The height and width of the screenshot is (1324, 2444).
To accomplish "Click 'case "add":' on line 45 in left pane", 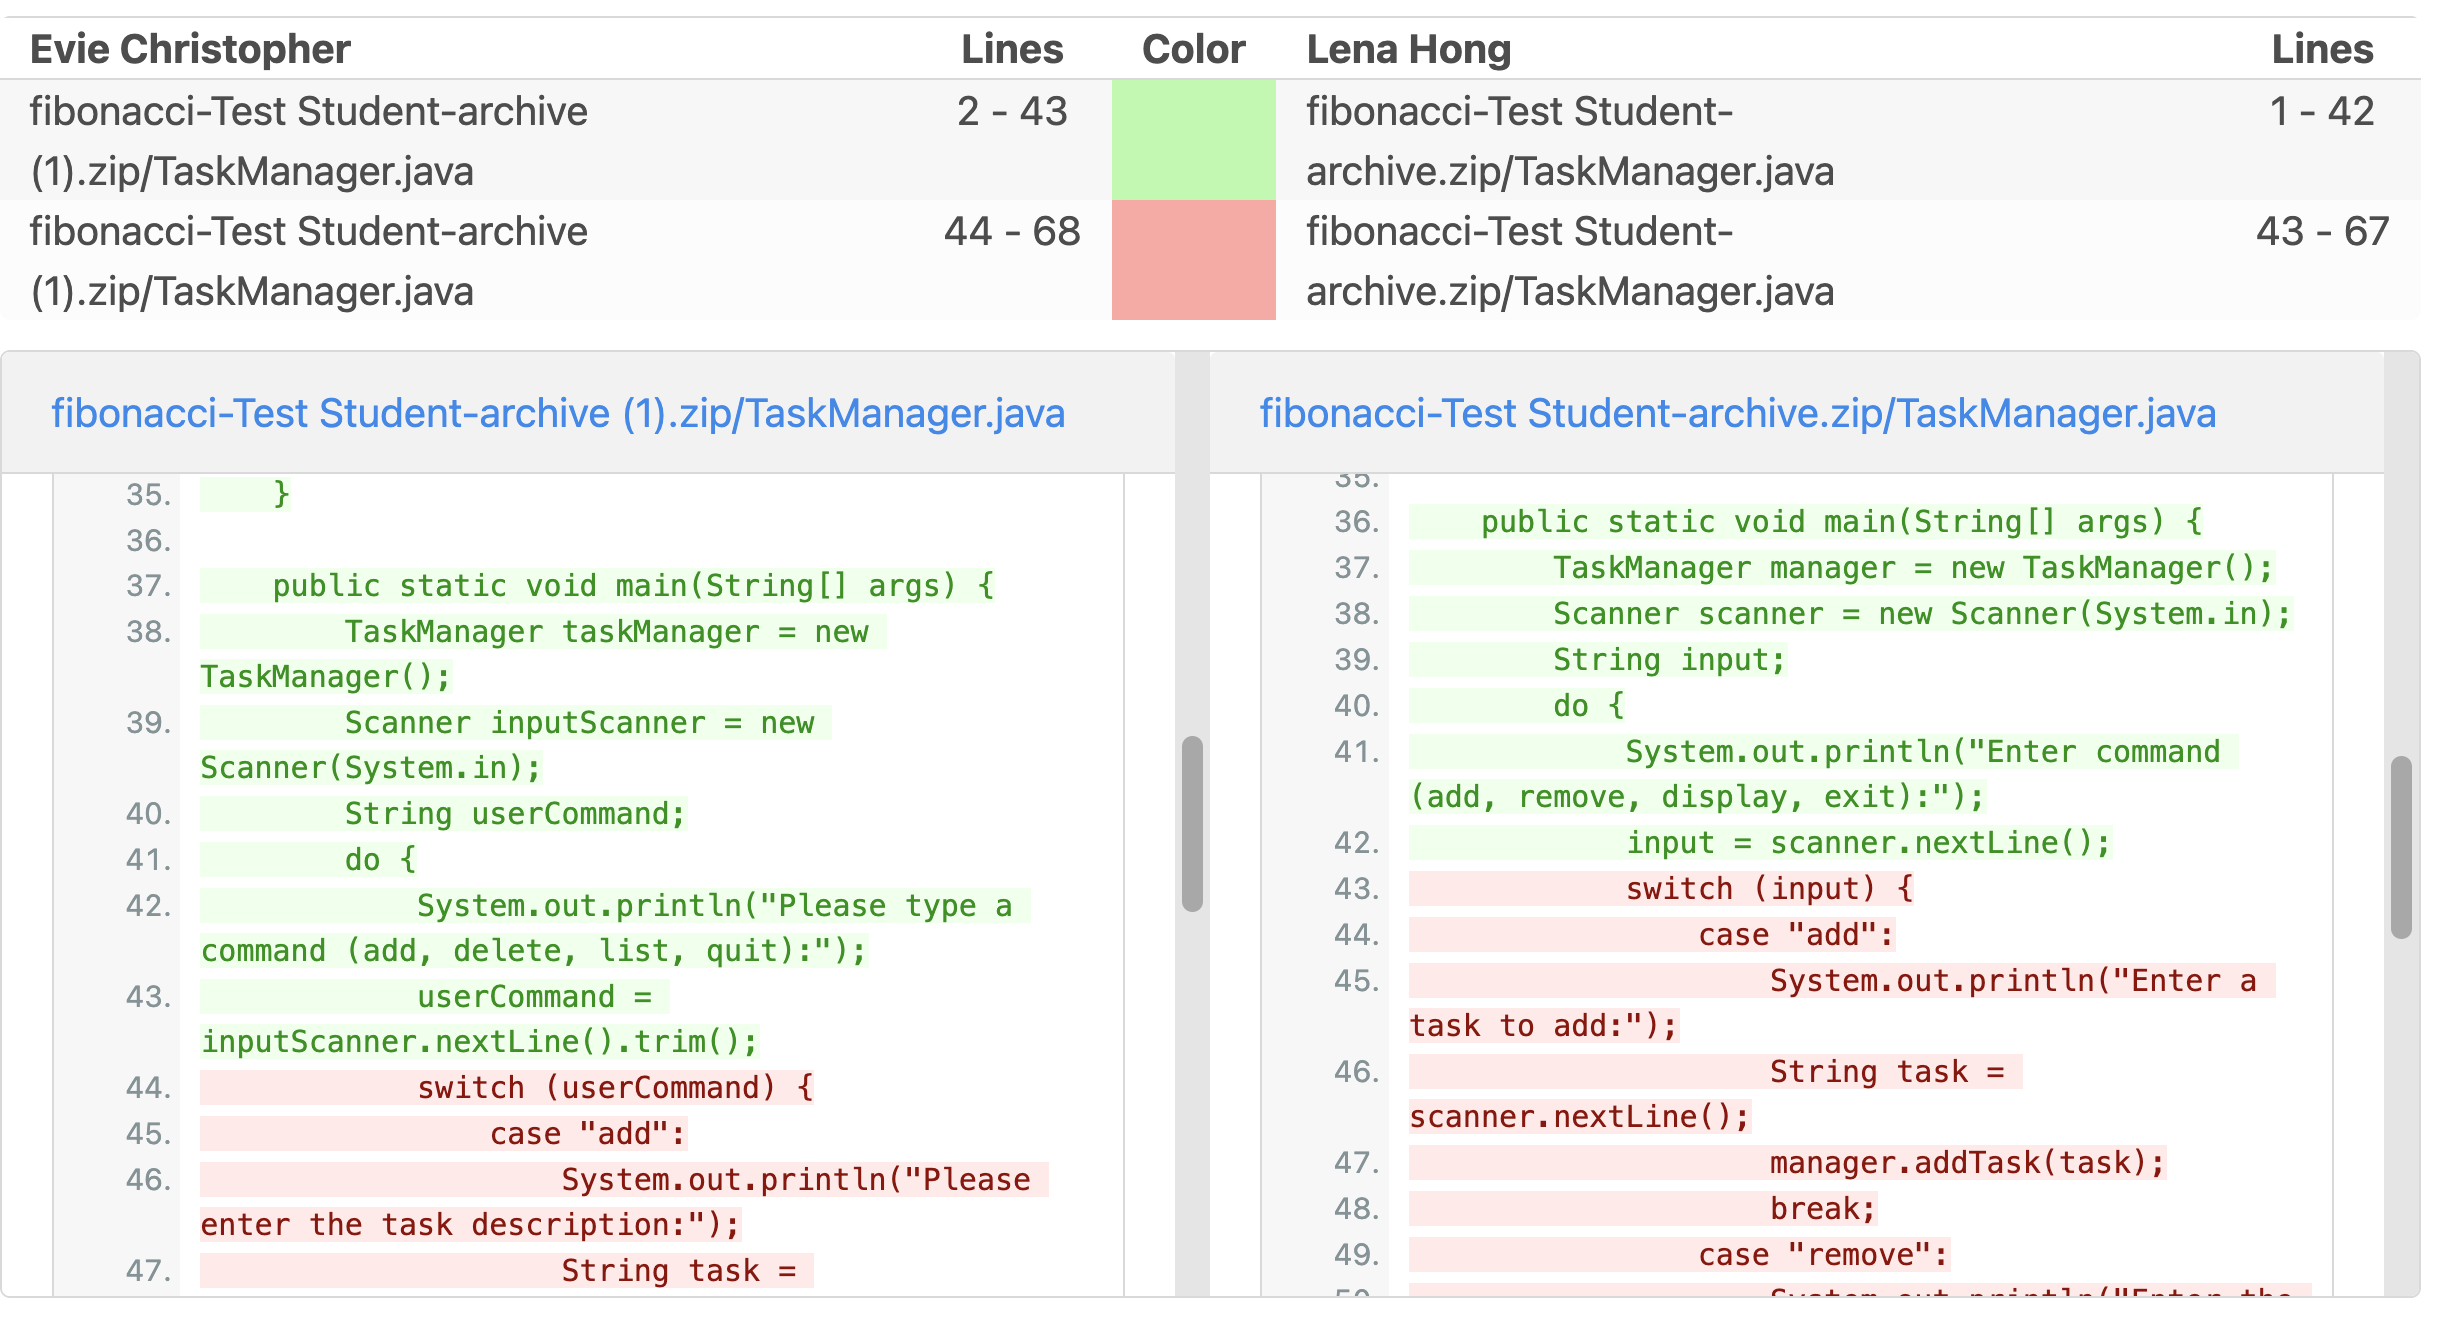I will click(x=444, y=1133).
